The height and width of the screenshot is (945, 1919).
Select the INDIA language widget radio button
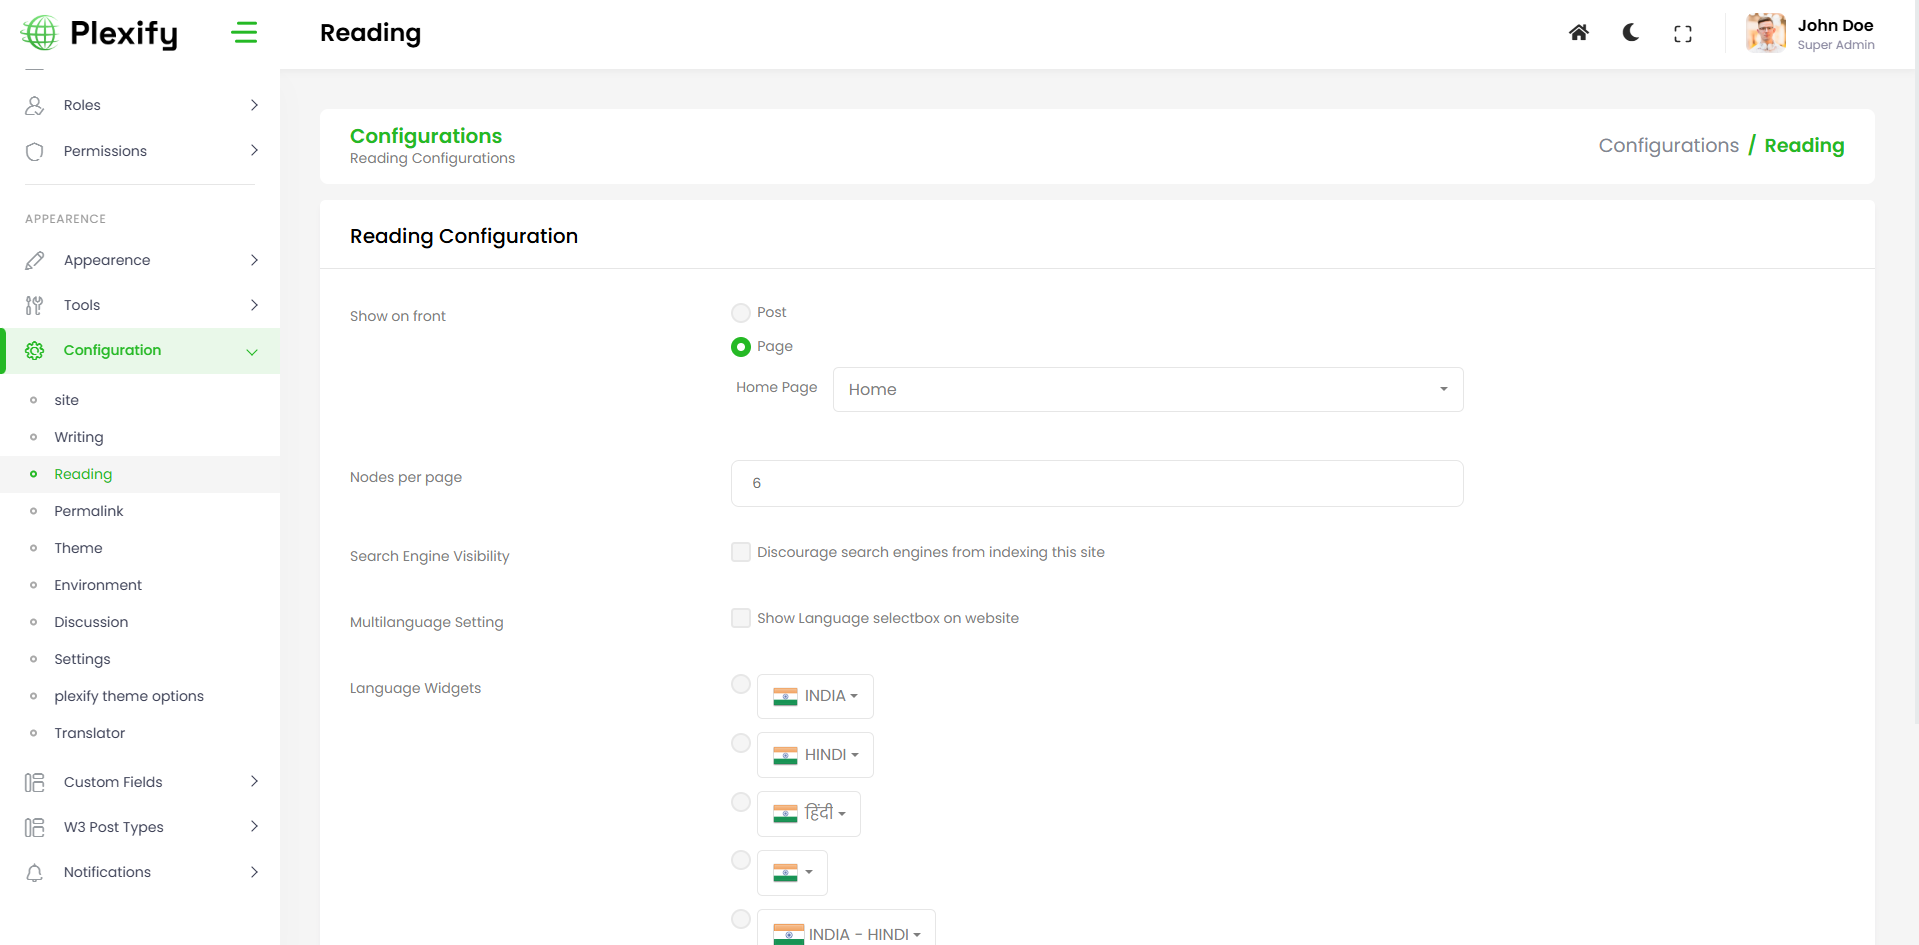741,684
